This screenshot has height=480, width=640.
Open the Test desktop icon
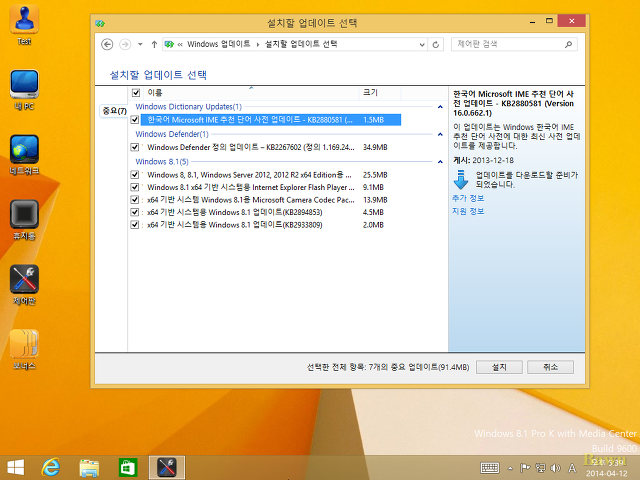pos(24,24)
